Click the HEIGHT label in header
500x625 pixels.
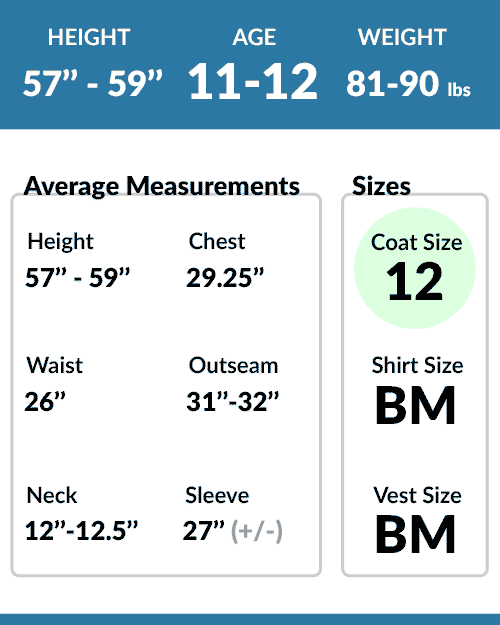click(89, 37)
